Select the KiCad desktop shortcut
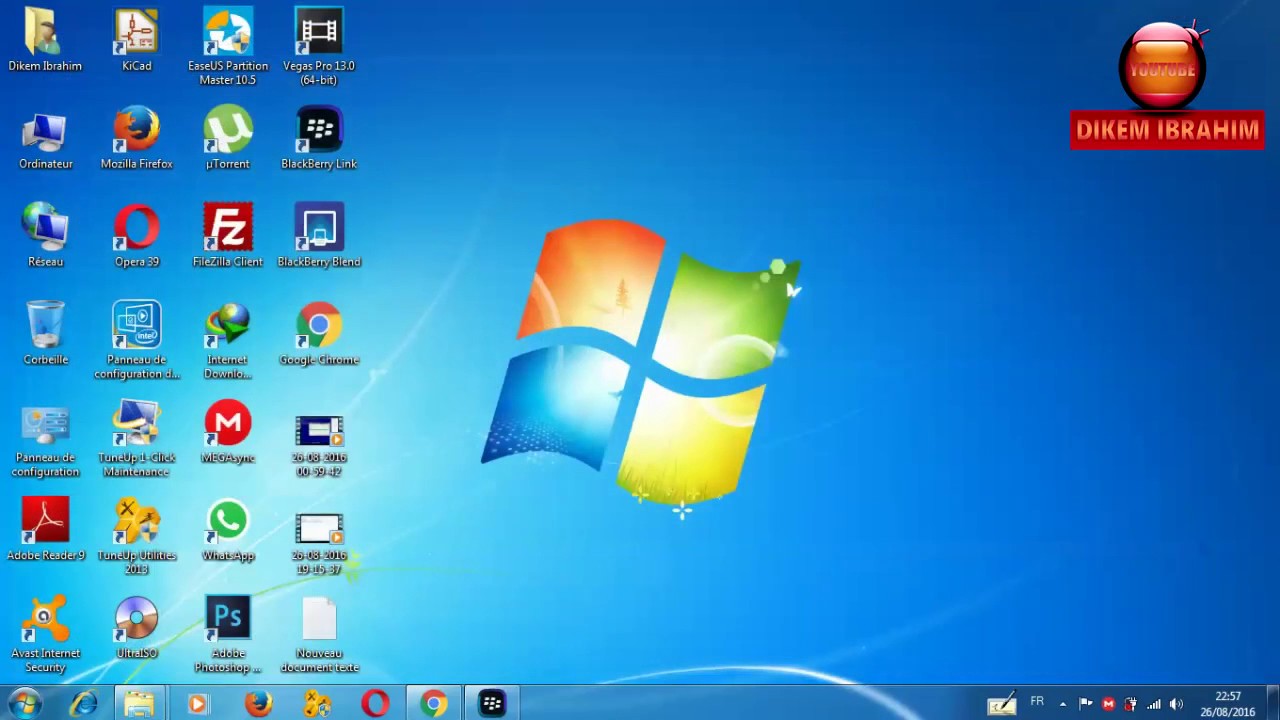The width and height of the screenshot is (1280, 720). click(x=137, y=40)
